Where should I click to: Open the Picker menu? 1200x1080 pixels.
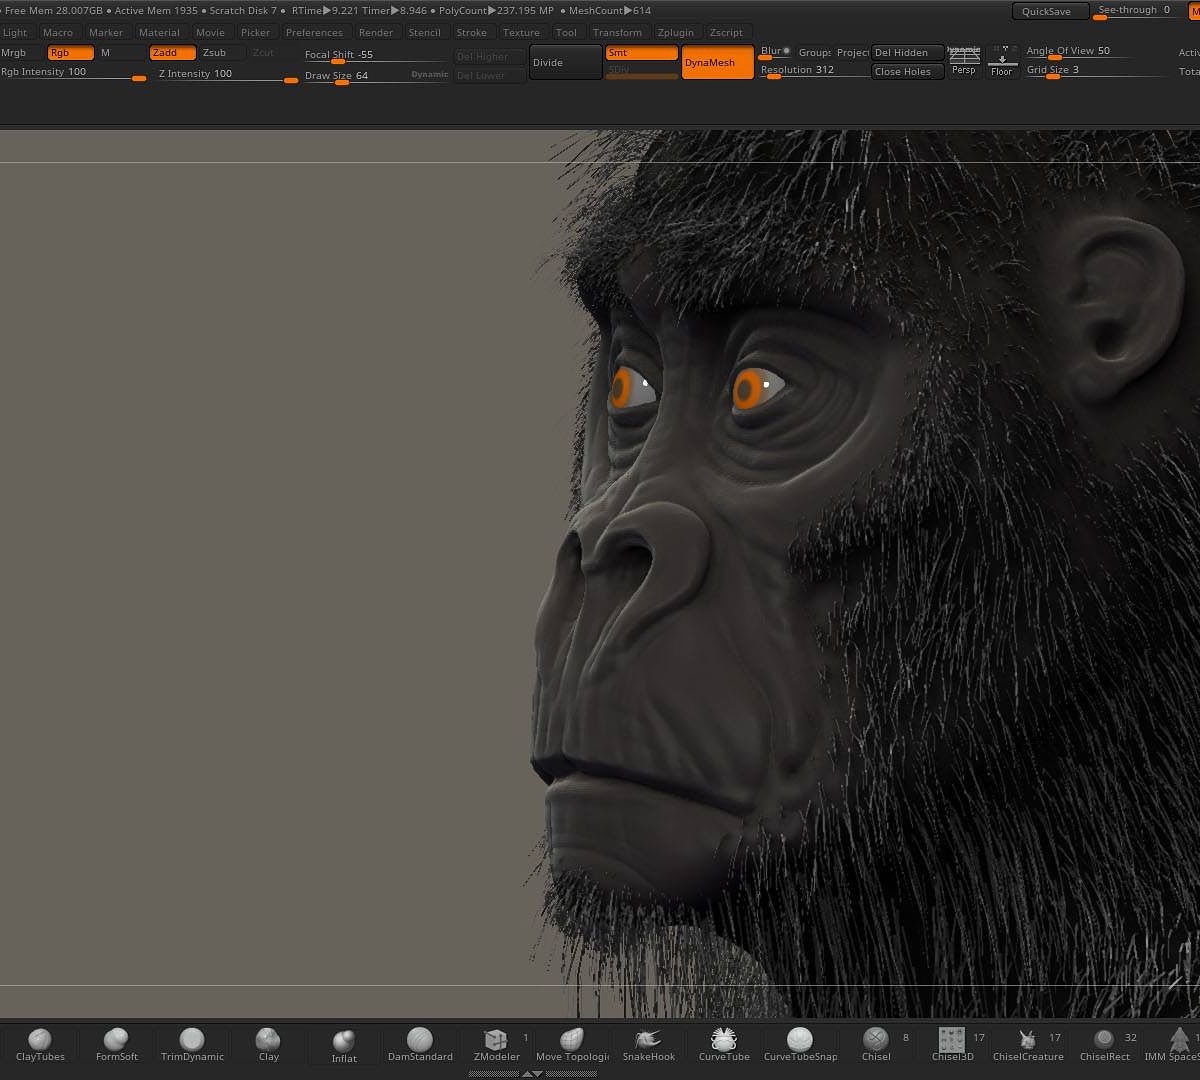(x=256, y=33)
